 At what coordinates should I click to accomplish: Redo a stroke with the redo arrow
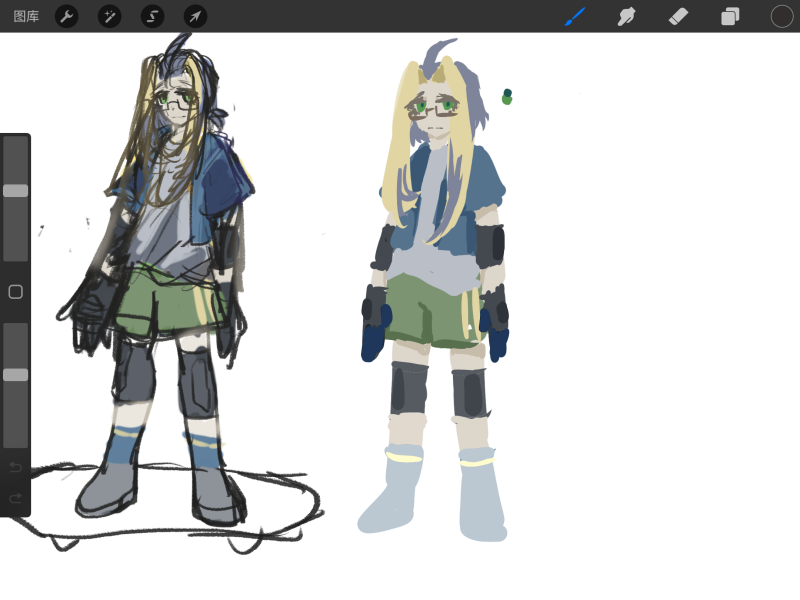(x=17, y=498)
